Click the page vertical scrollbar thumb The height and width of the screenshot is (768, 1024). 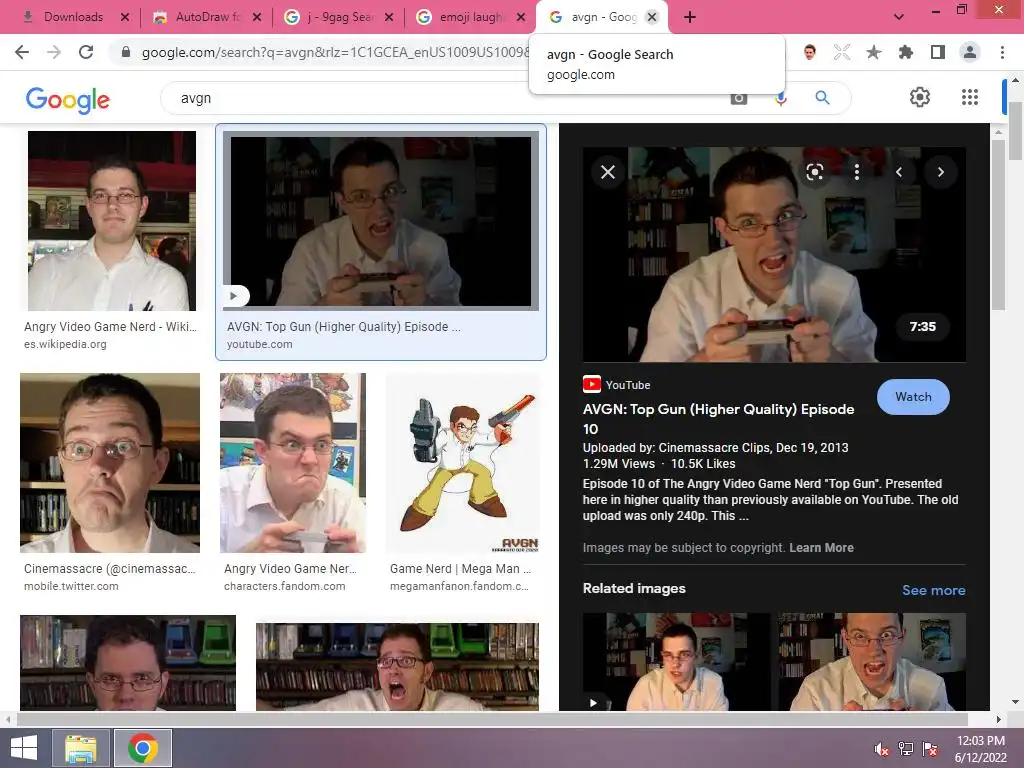click(1015, 131)
